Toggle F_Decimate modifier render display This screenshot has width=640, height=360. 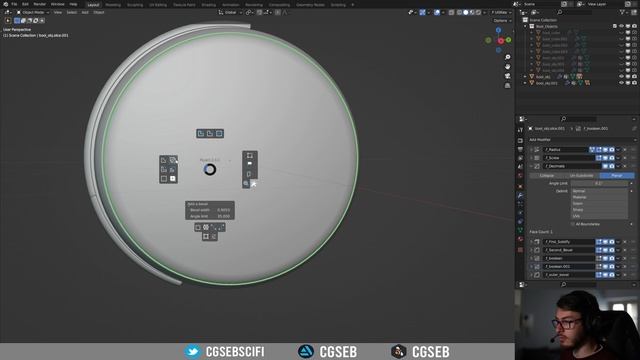click(612, 166)
